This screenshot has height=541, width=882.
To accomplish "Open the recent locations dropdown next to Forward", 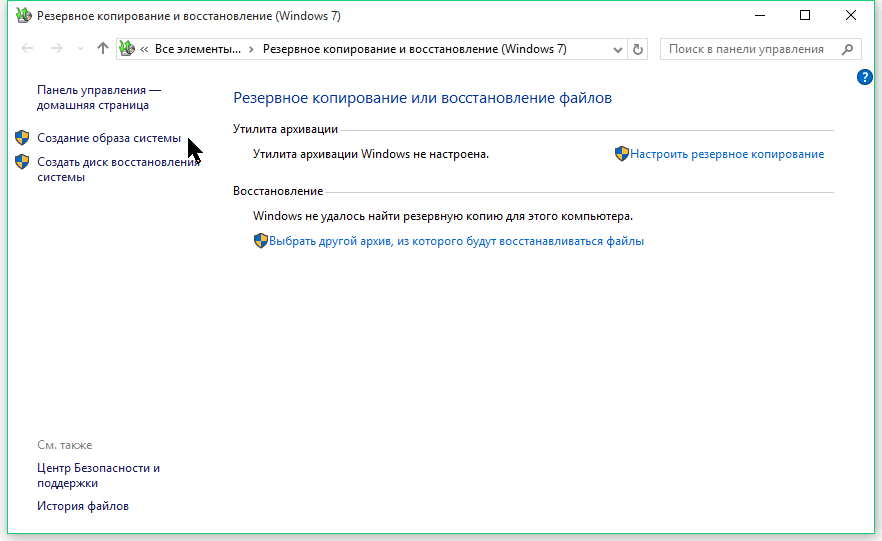I will tap(80, 49).
